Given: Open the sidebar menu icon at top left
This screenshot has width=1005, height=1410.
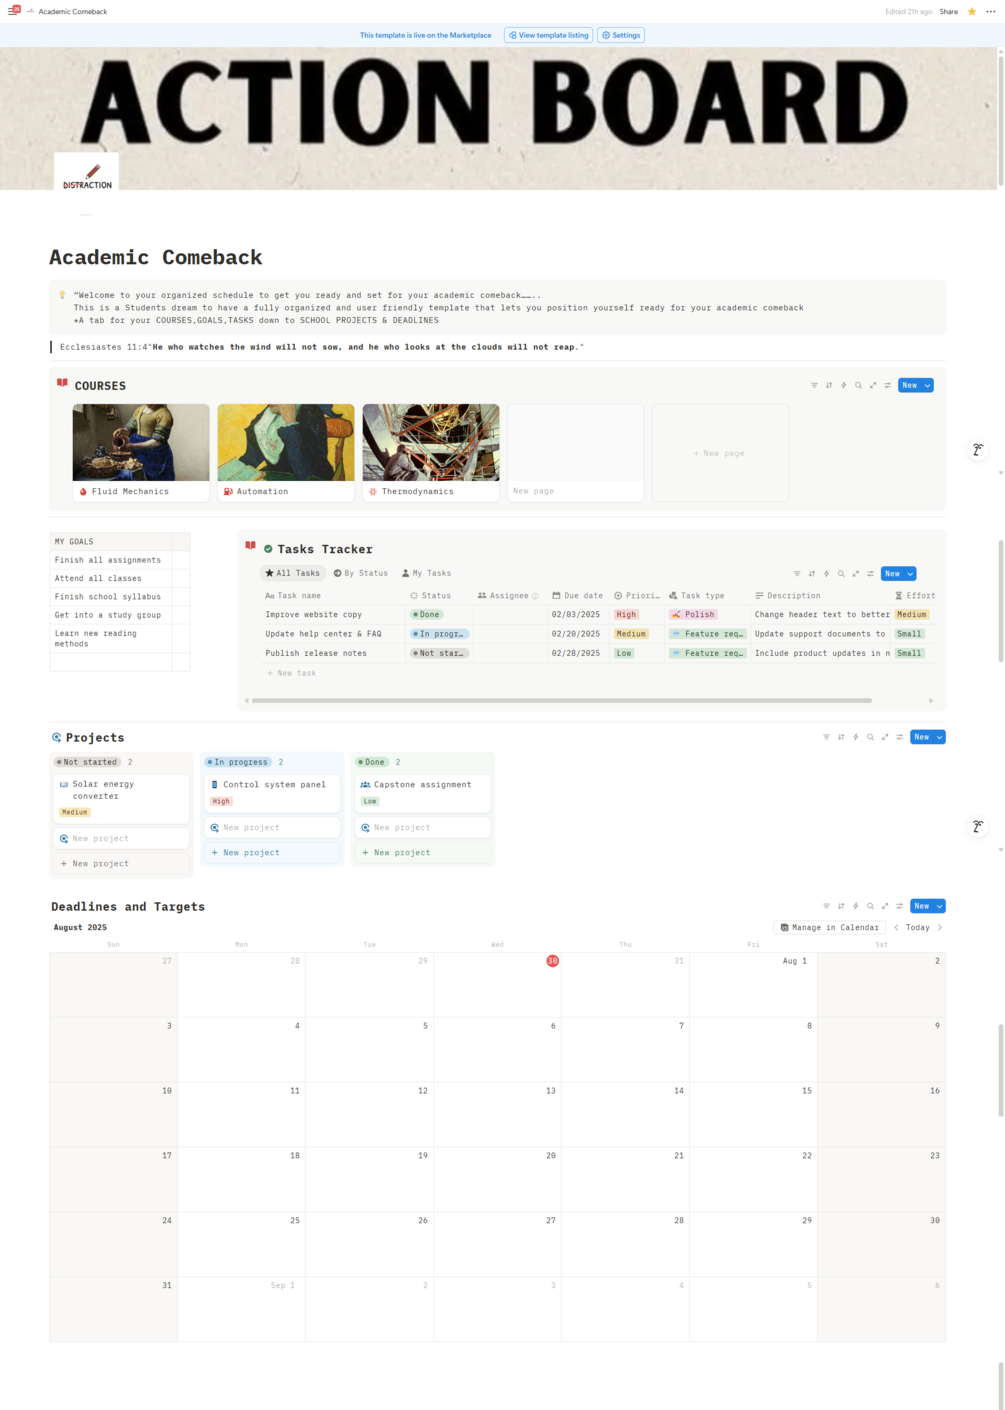Looking at the screenshot, I should (x=14, y=11).
